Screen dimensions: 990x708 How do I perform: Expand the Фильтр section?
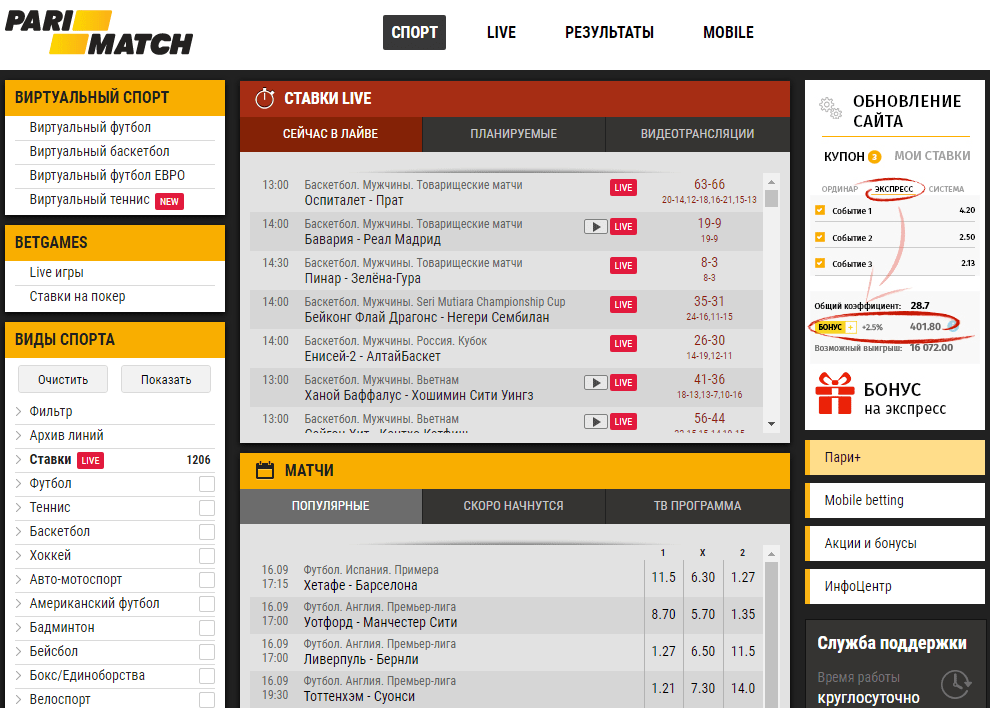tap(19, 411)
